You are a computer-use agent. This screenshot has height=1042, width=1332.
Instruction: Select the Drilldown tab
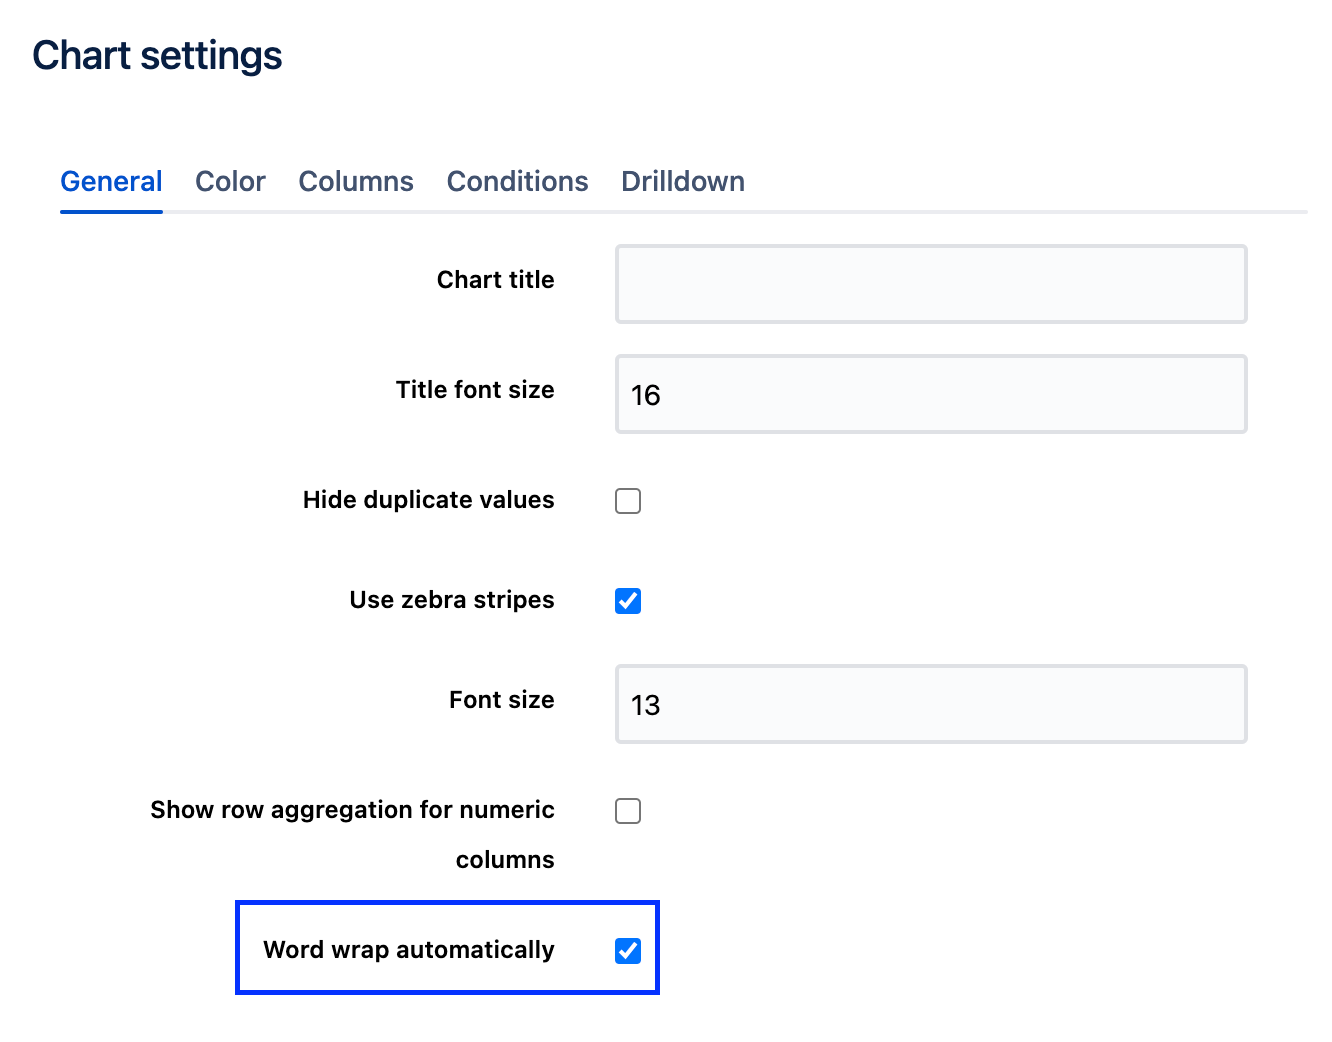[x=682, y=181]
